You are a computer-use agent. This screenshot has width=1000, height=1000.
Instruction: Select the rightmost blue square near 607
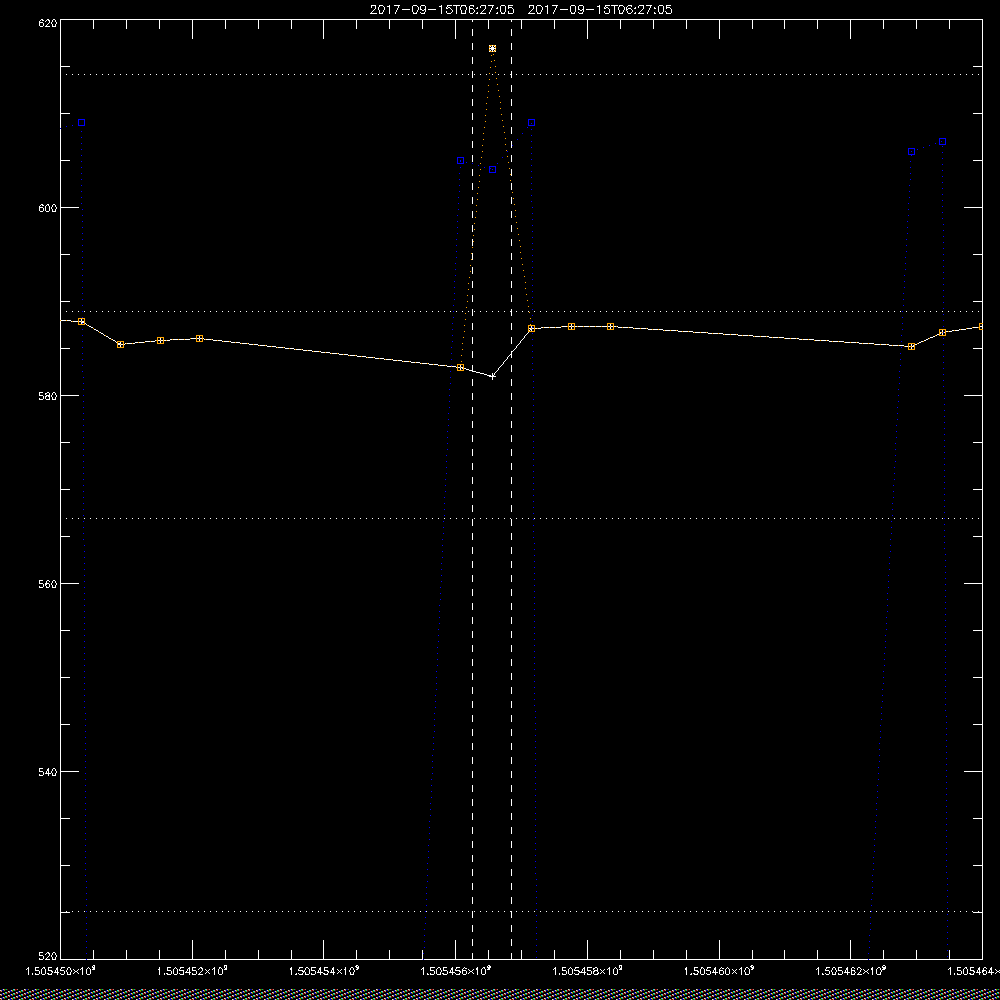(943, 142)
